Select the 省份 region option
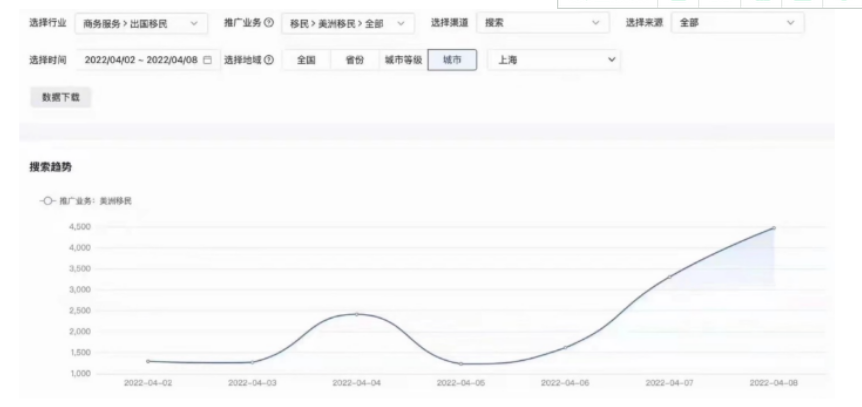Viewport: 862px width, 407px height. point(353,61)
